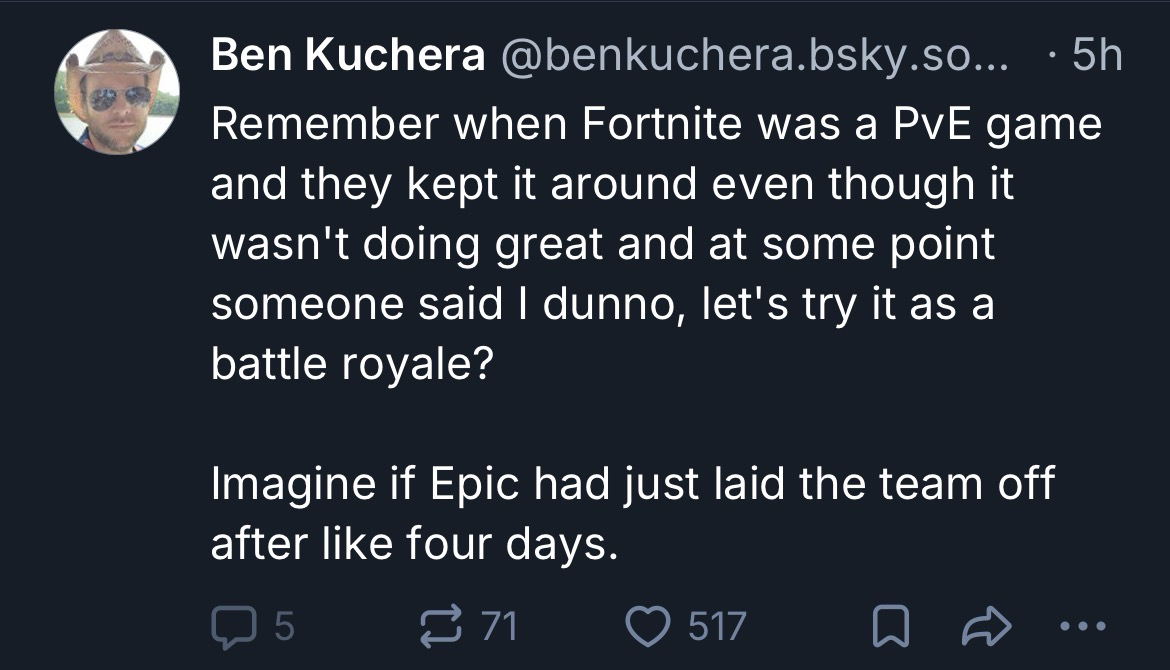Screen dimensions: 1170x670
Task: Click the text "battle royale?"
Action: point(350,365)
